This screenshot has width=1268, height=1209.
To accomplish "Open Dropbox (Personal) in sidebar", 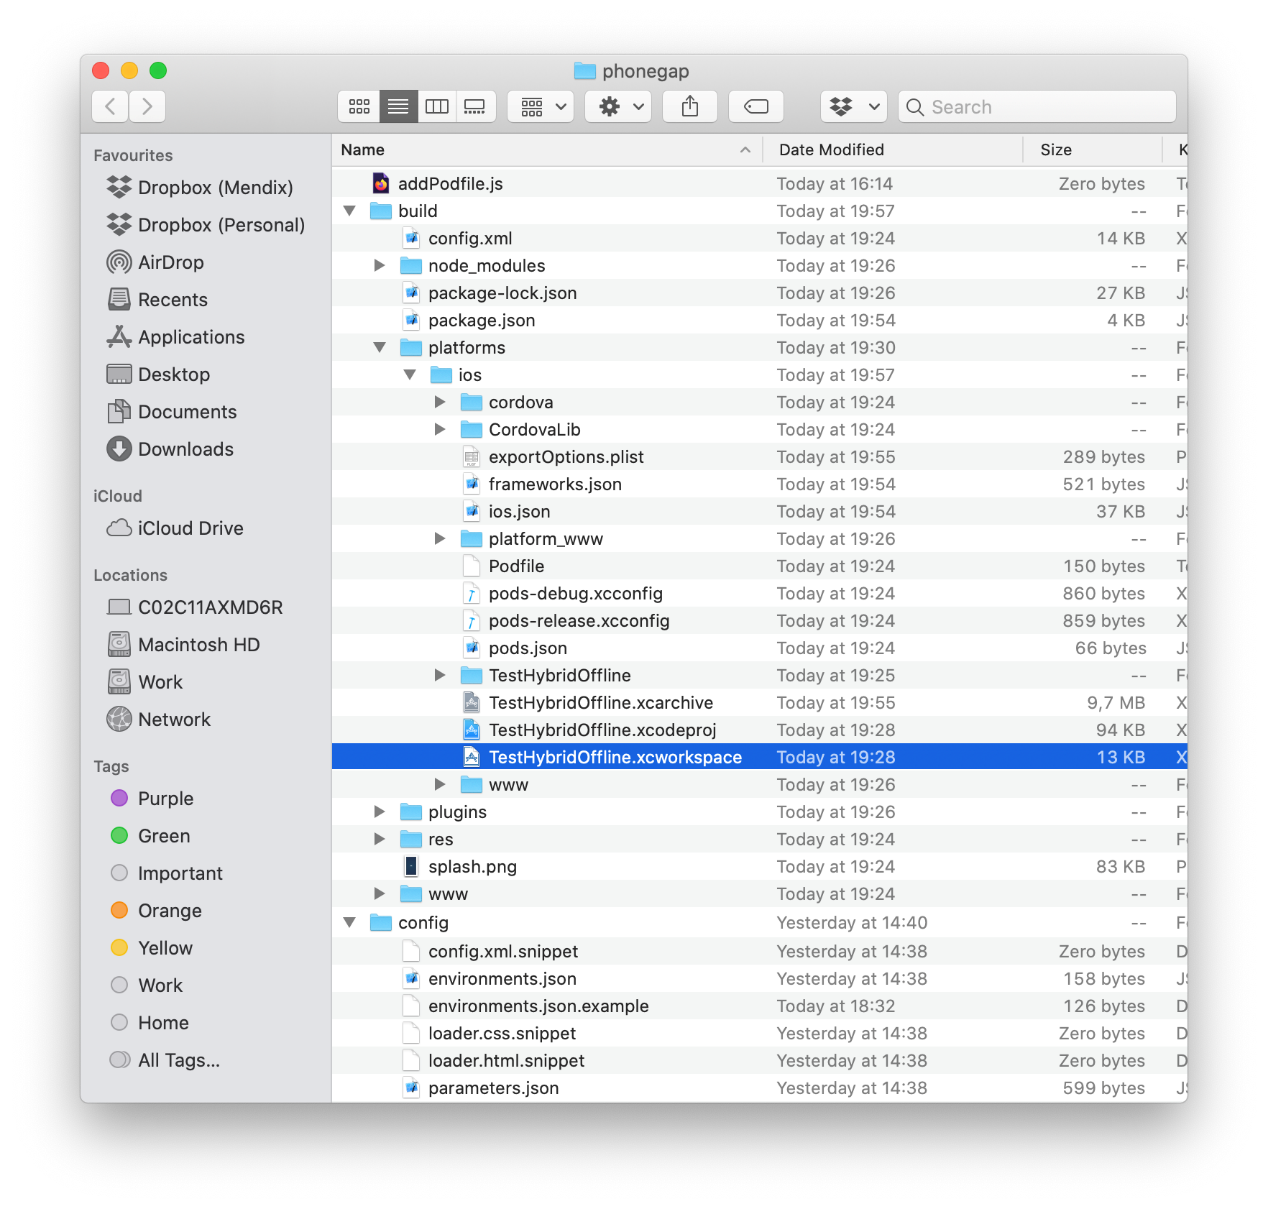I will coord(205,225).
